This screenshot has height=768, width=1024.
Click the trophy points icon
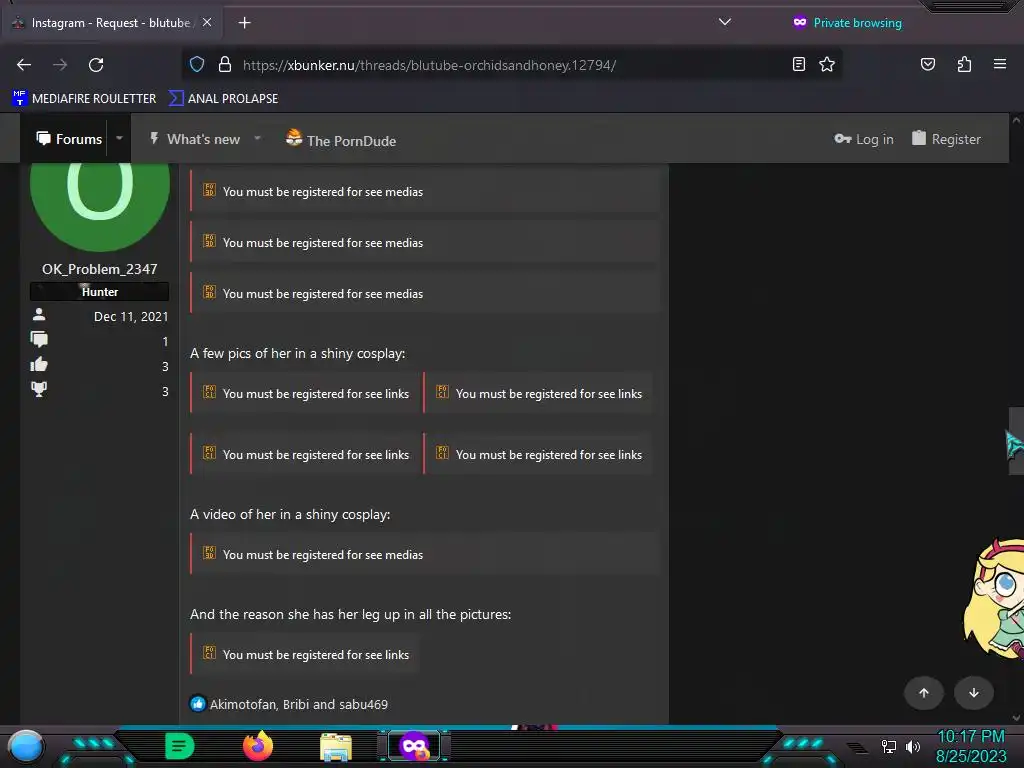(x=39, y=389)
